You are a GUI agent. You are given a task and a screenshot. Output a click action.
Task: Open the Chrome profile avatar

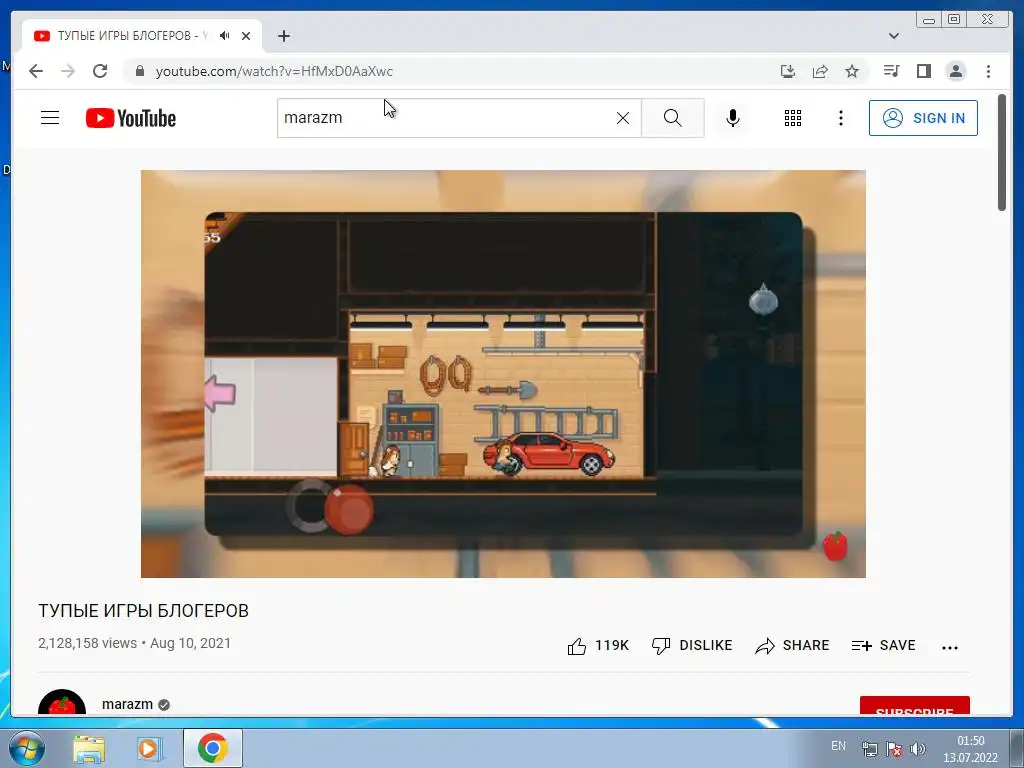click(956, 71)
